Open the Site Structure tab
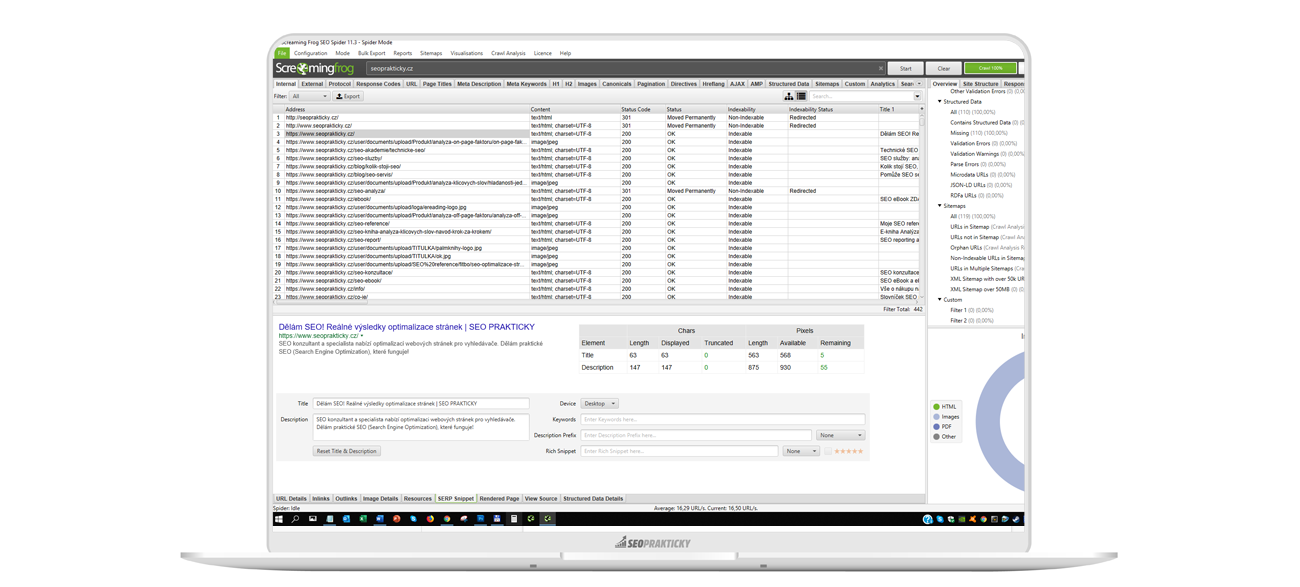The image size is (1300, 587). pos(980,84)
